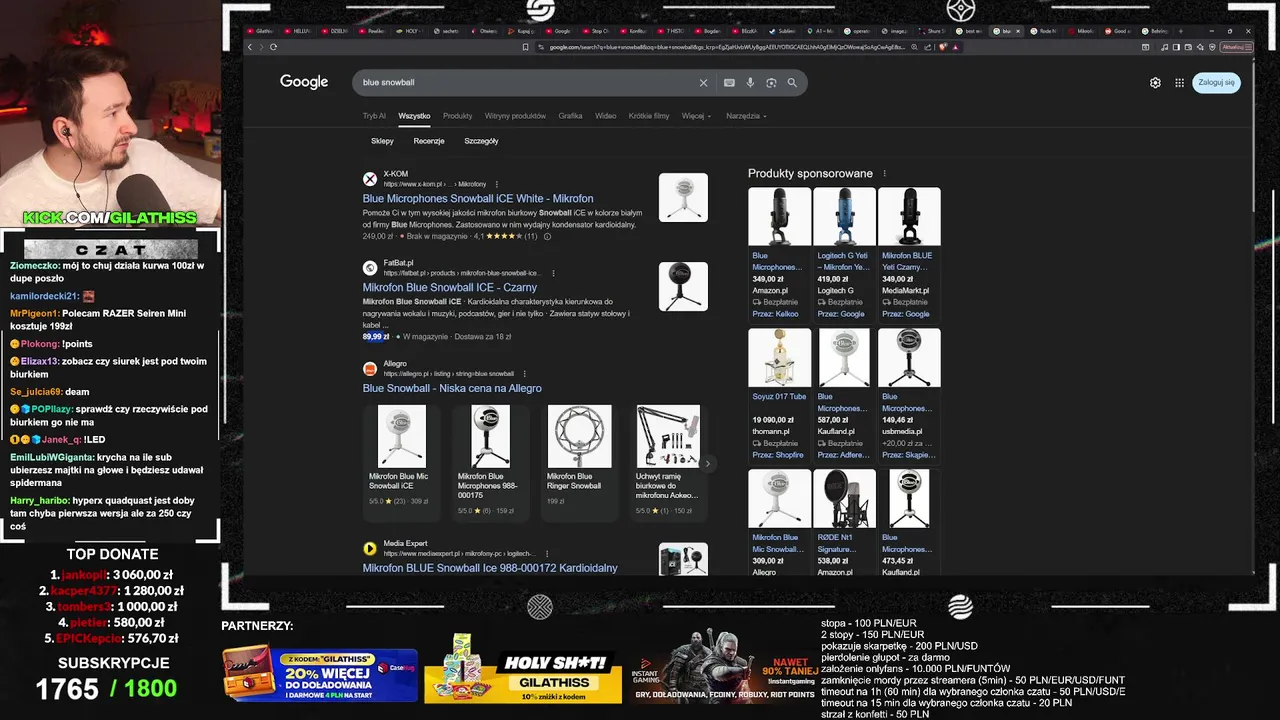Open Google Lens image search icon
The height and width of the screenshot is (720, 1280).
click(771, 83)
